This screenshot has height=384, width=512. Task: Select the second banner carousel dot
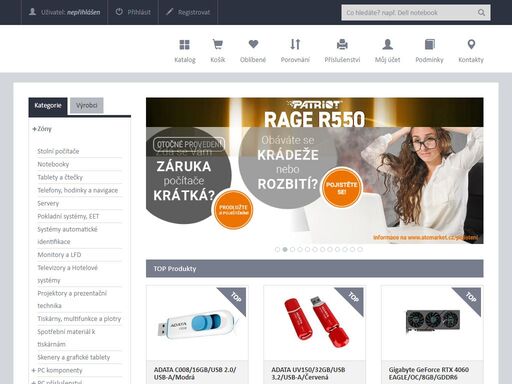click(x=285, y=249)
